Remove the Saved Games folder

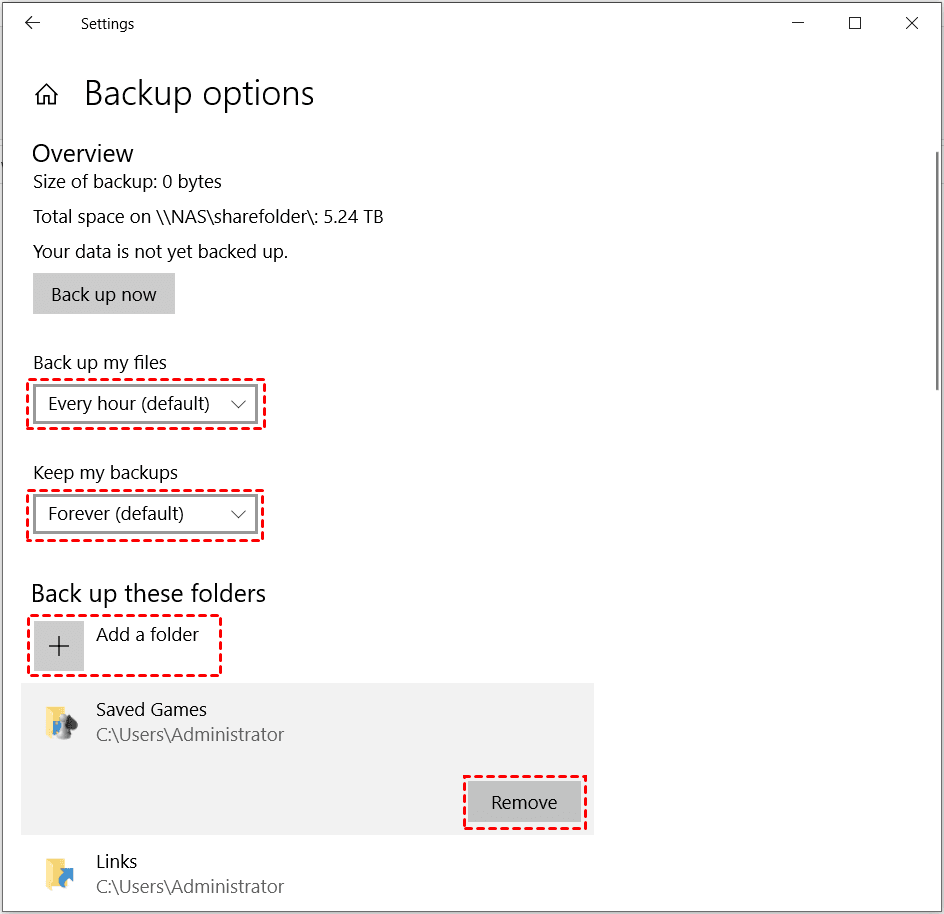click(524, 802)
